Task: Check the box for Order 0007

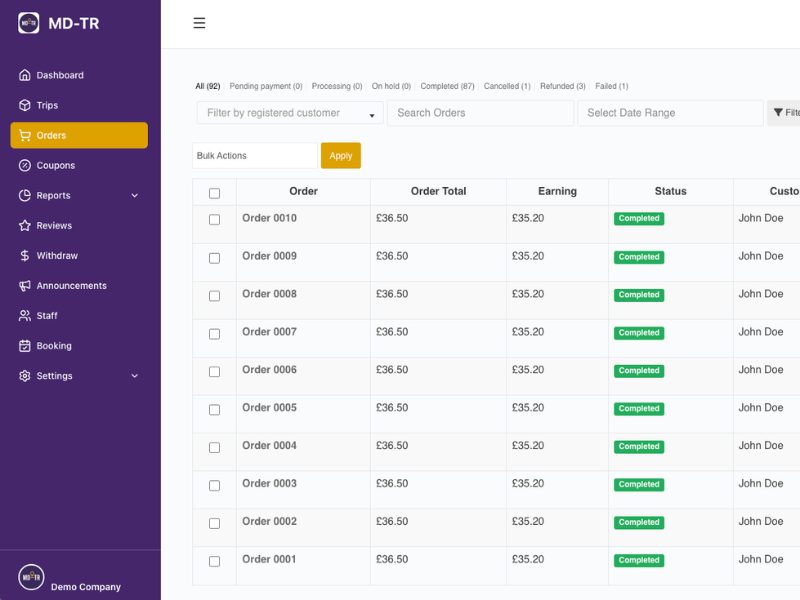Action: click(x=214, y=334)
